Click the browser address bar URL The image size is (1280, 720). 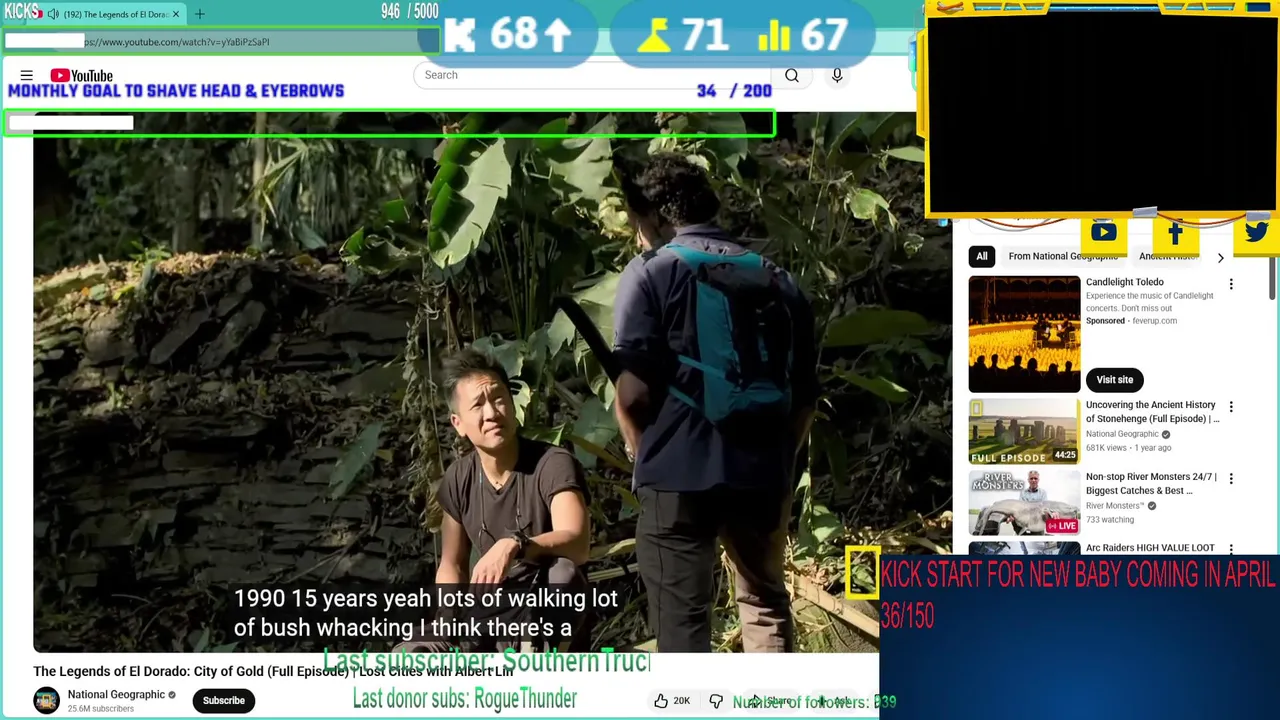177,42
